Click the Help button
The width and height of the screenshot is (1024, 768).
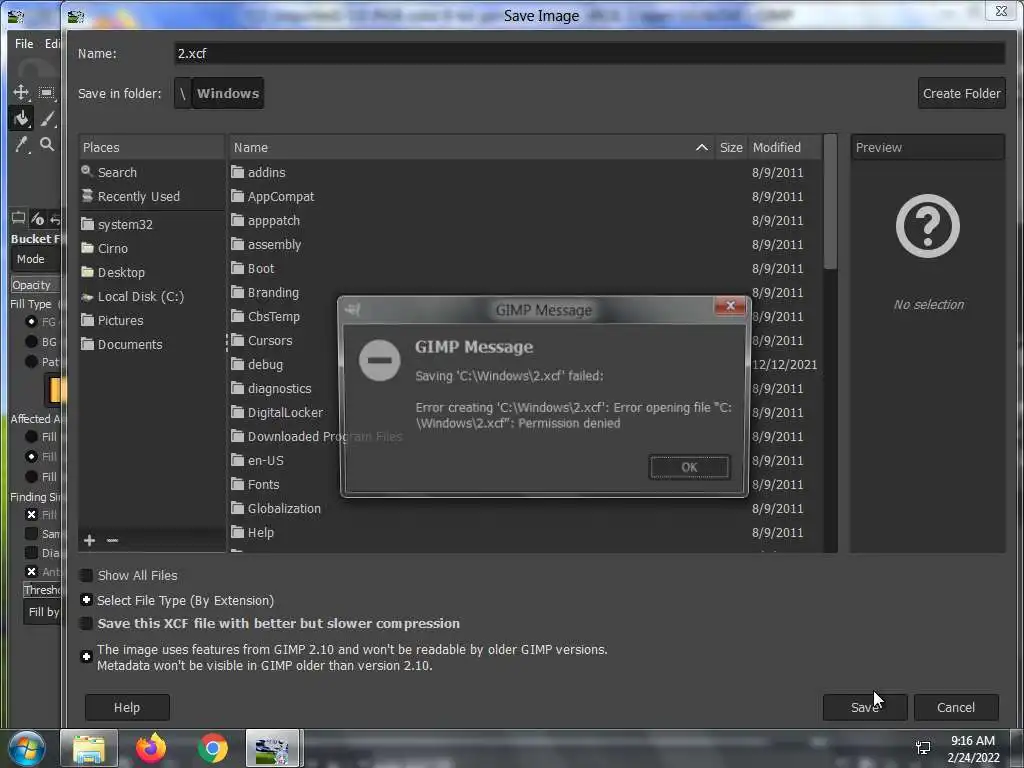127,707
